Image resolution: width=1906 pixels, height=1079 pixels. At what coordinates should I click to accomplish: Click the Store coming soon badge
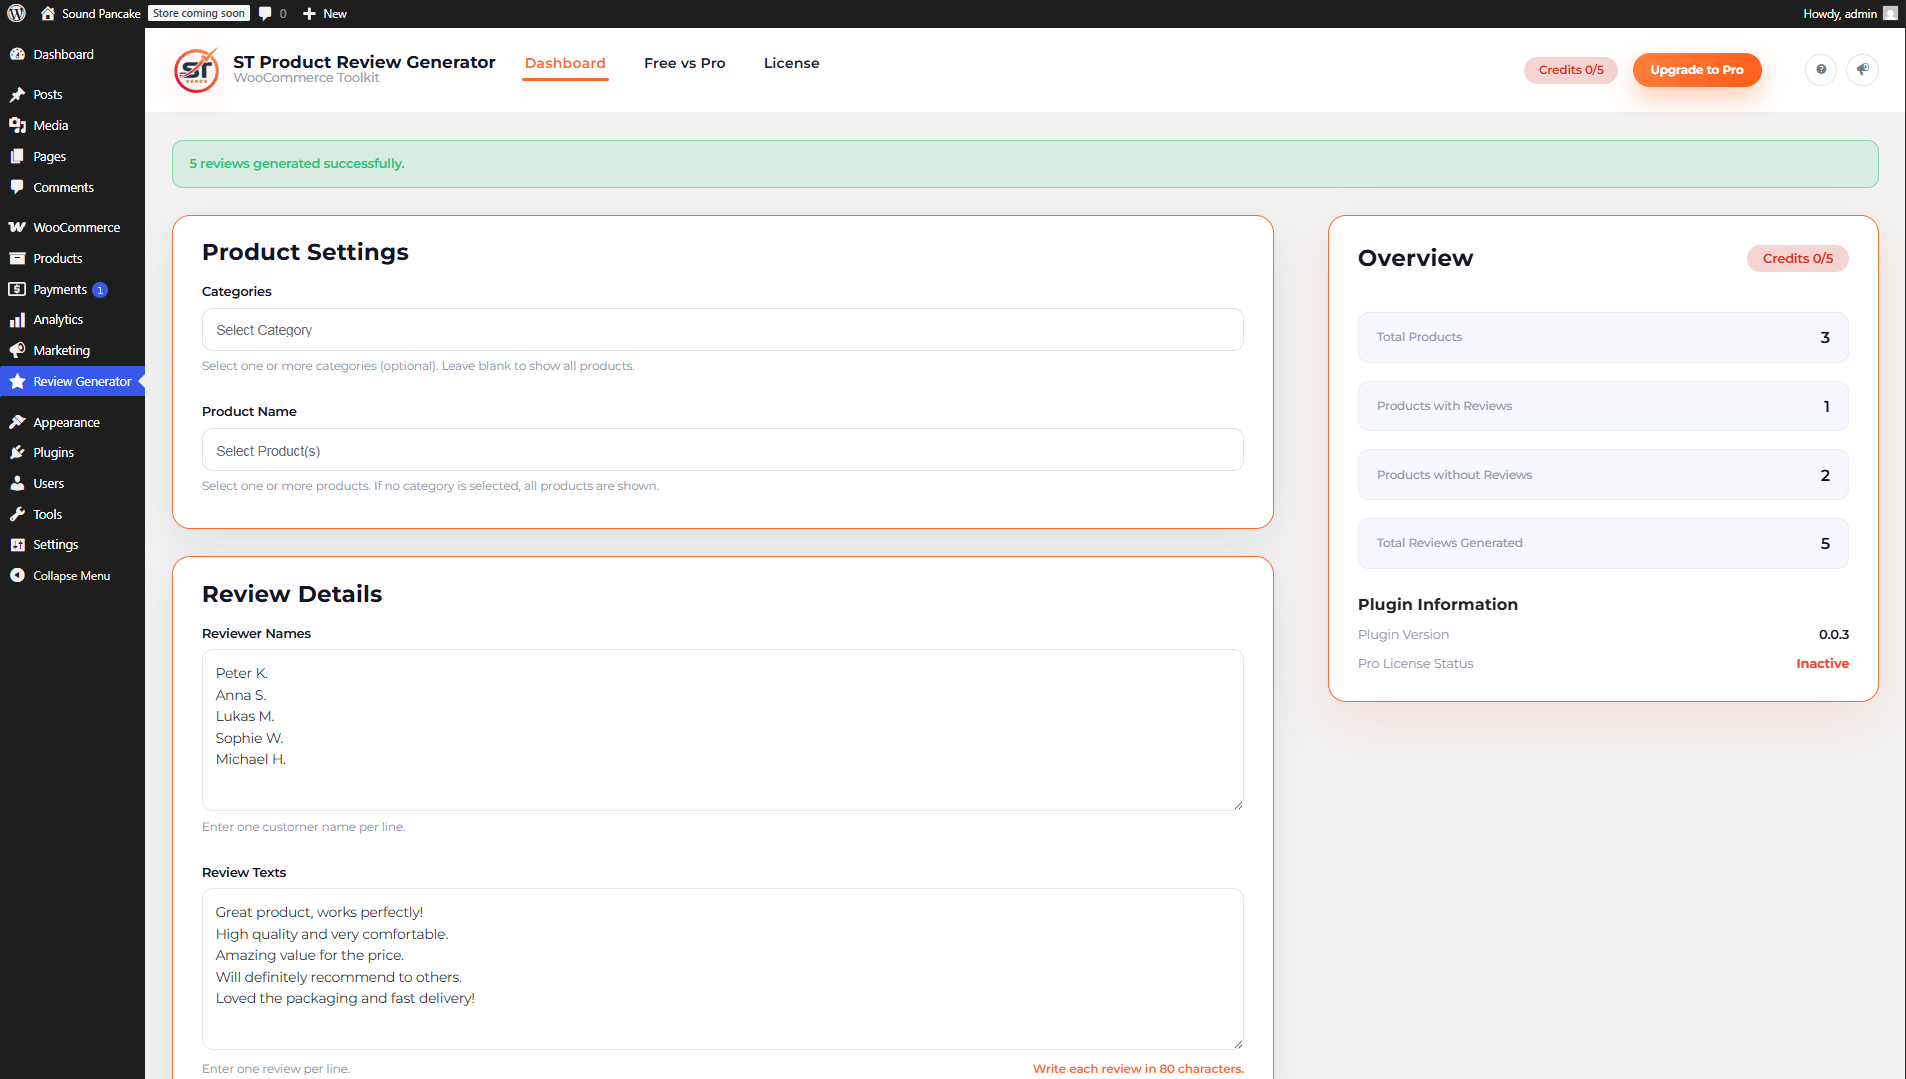197,13
